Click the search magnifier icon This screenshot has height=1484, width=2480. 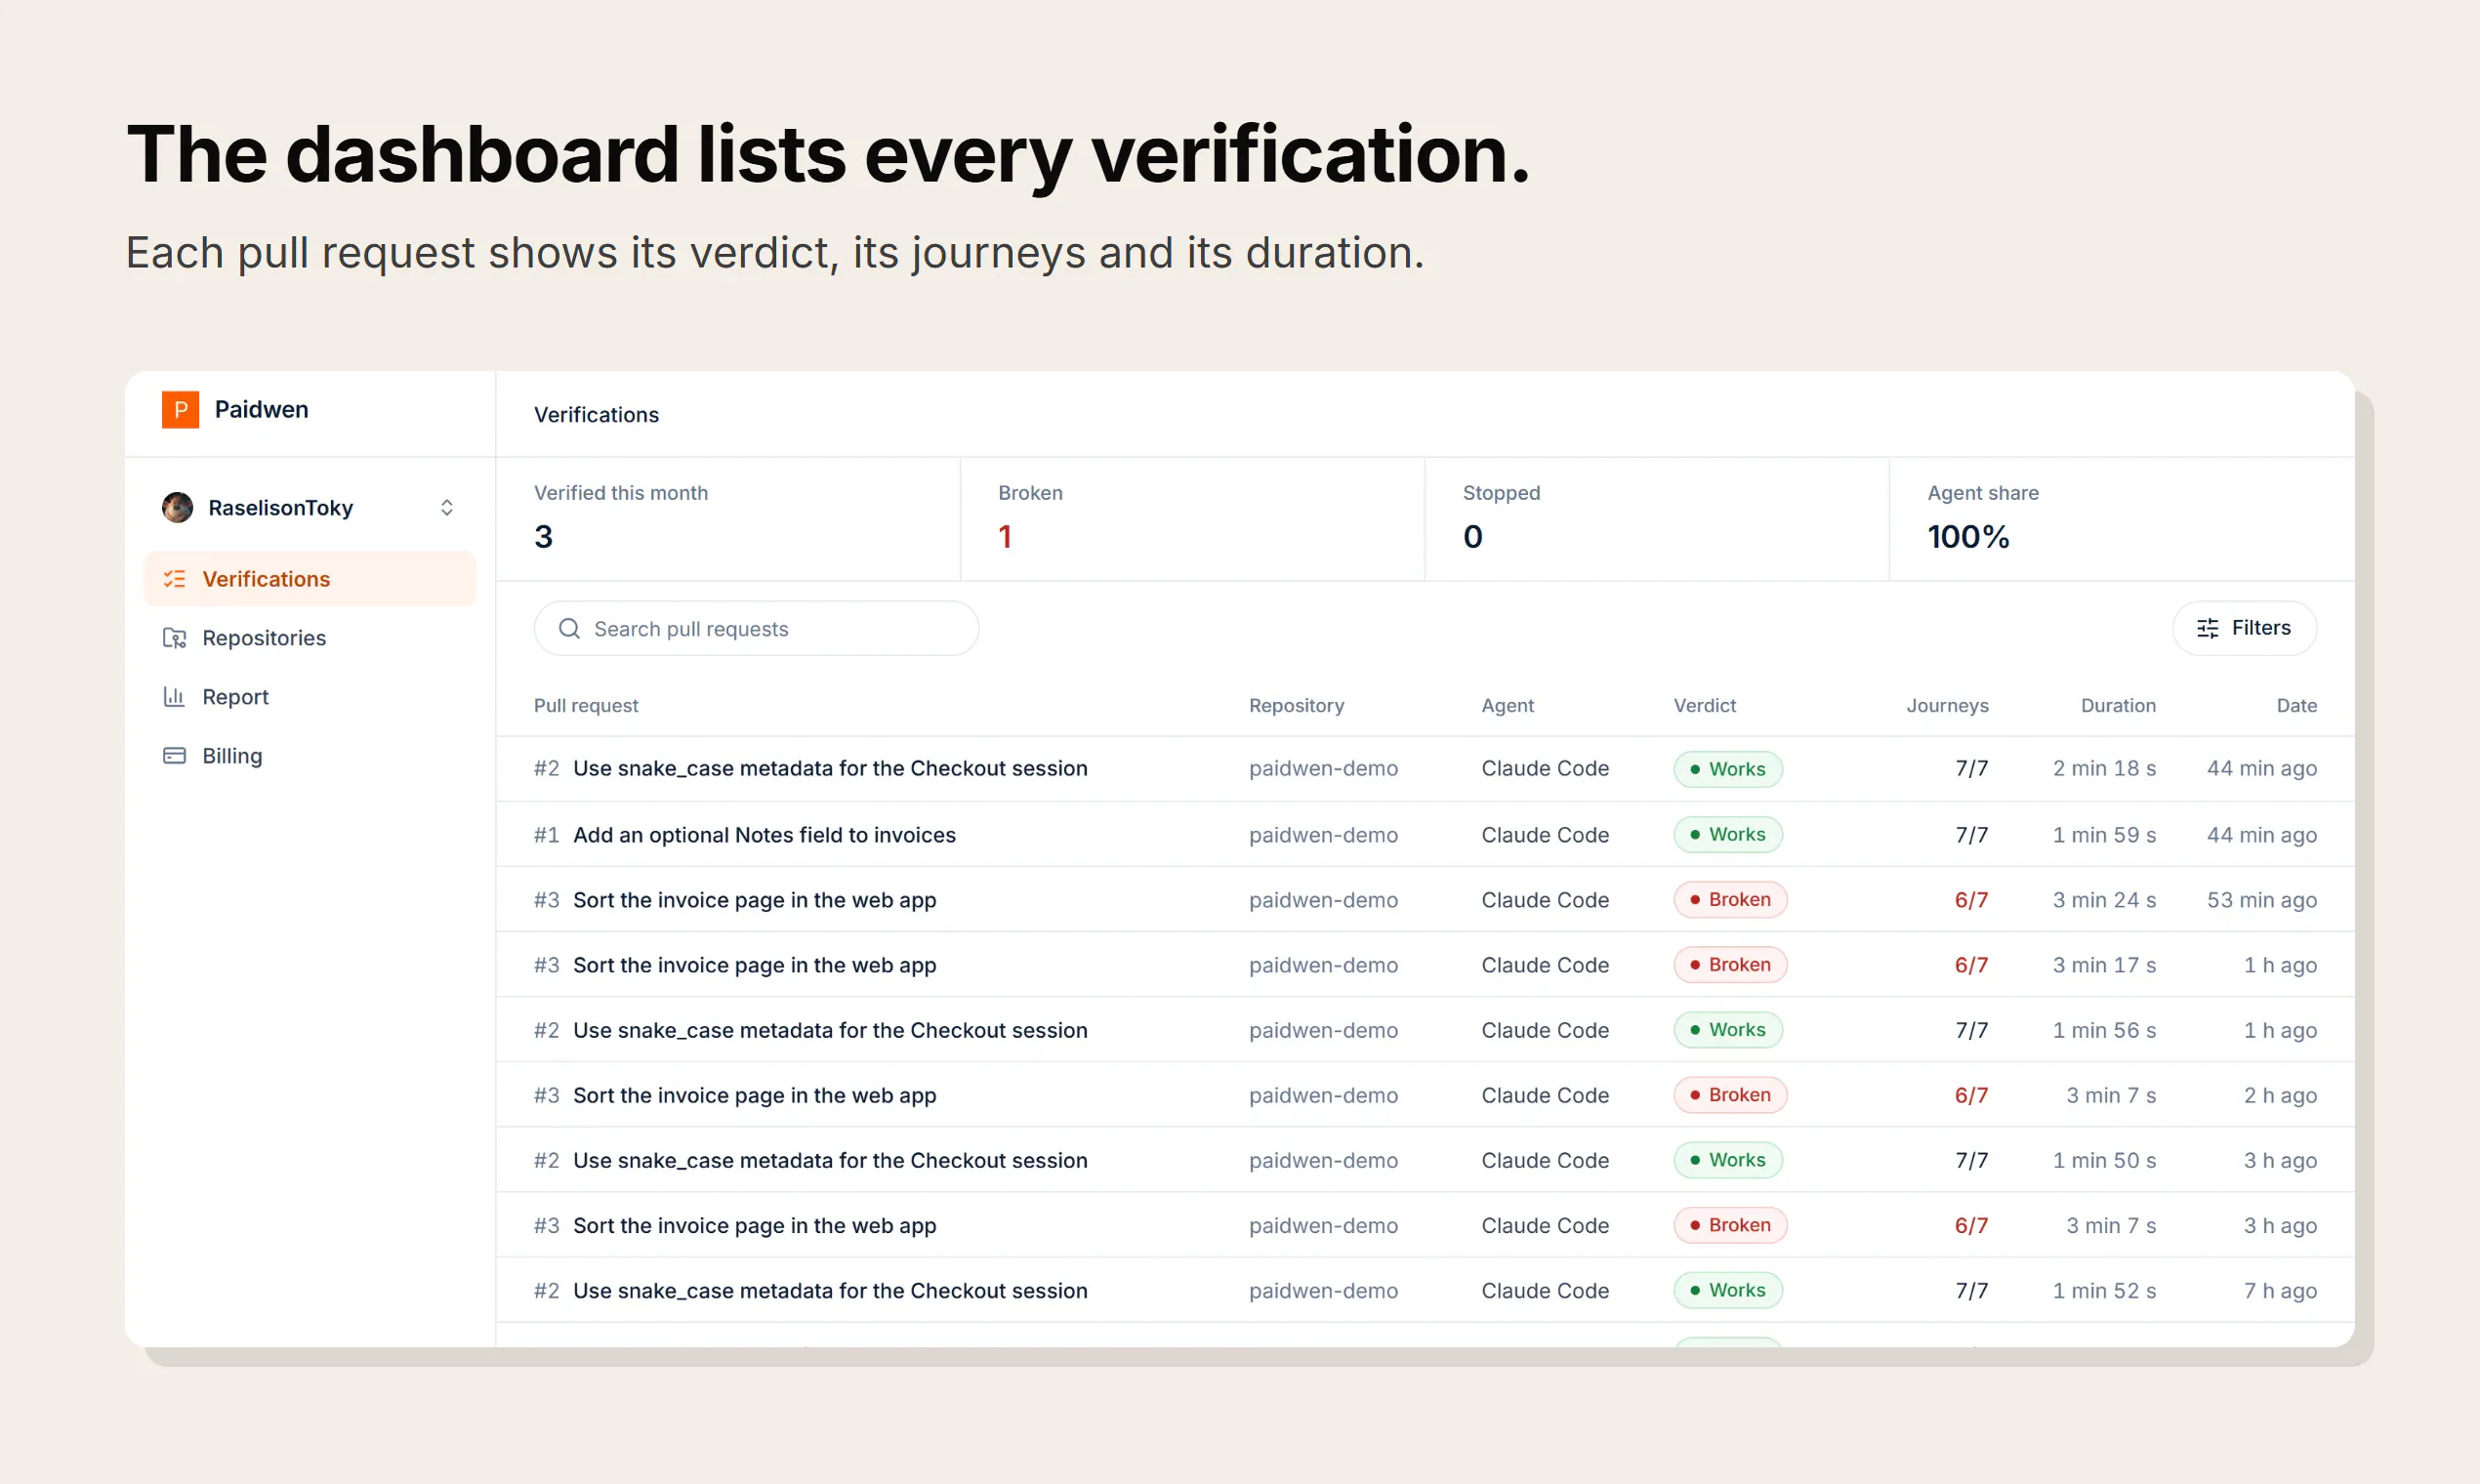point(570,629)
